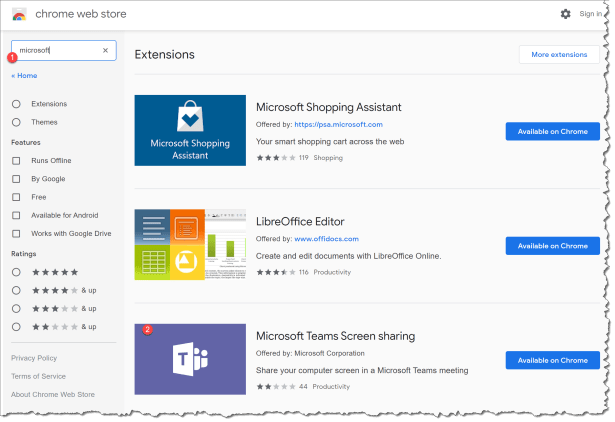Viewport: 615px width, 422px height.
Task: Open the www.offidocs.com link
Action: point(326,239)
